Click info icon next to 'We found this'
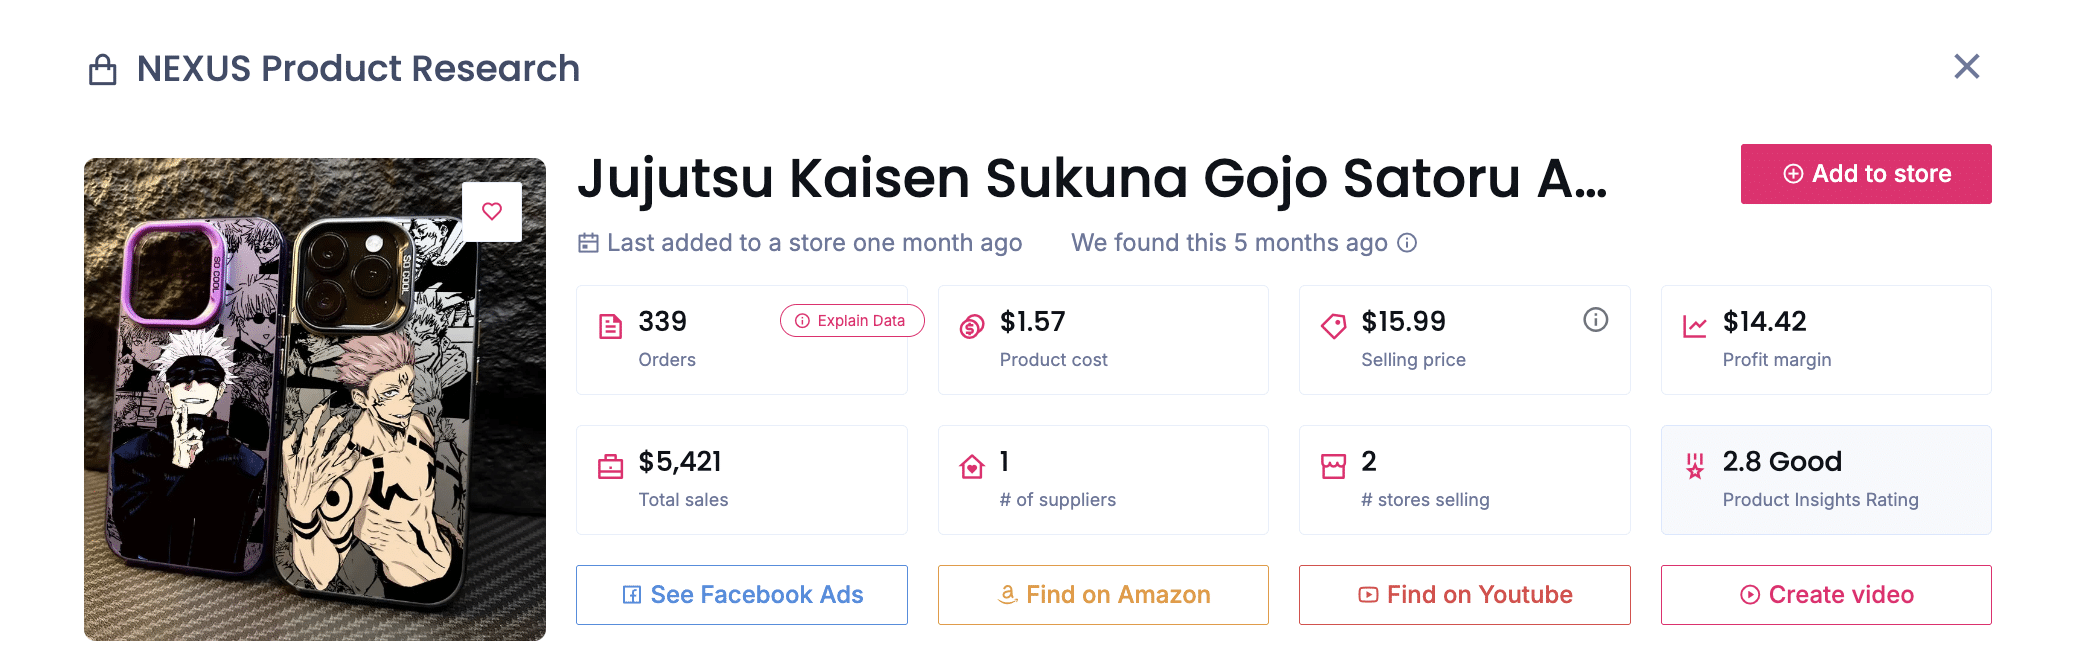The height and width of the screenshot is (652, 2076). (1407, 243)
